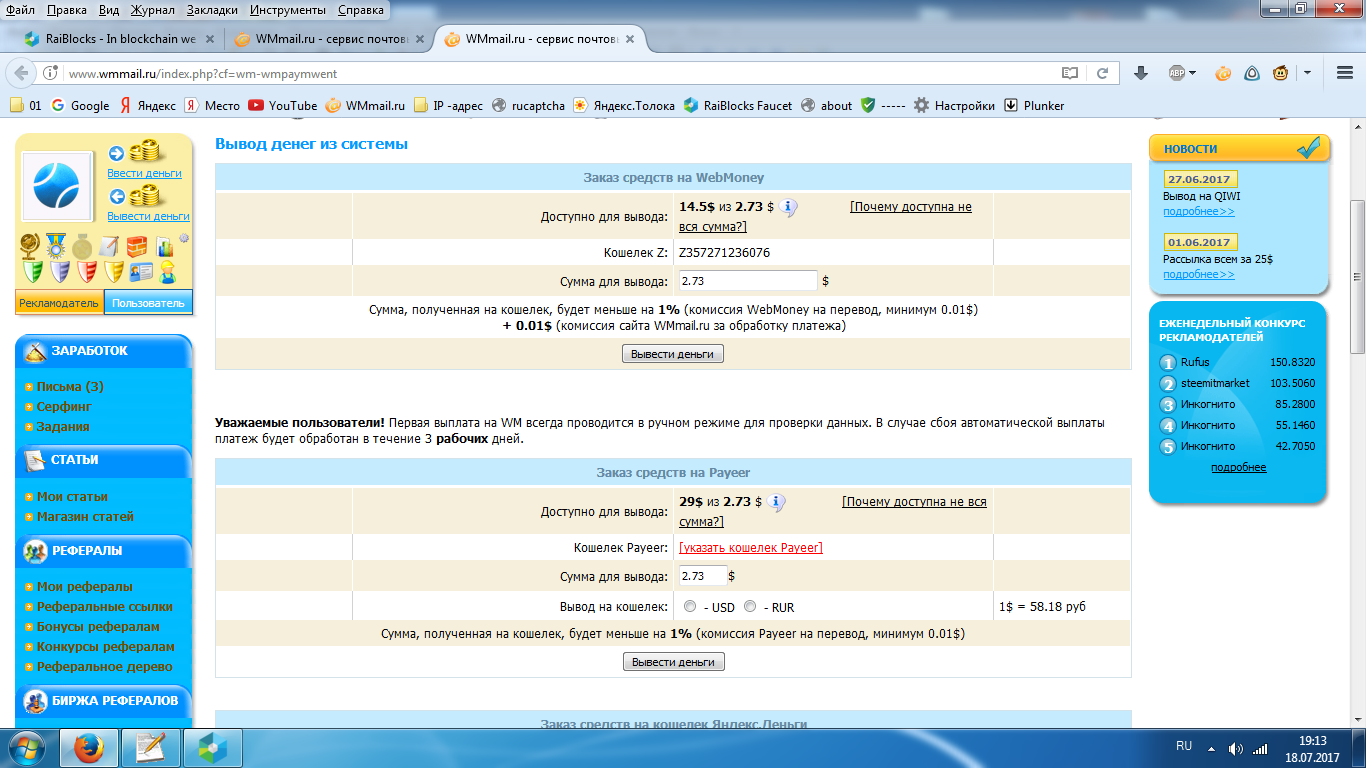Open the Инструменты menu
The height and width of the screenshot is (768, 1366).
click(x=288, y=10)
